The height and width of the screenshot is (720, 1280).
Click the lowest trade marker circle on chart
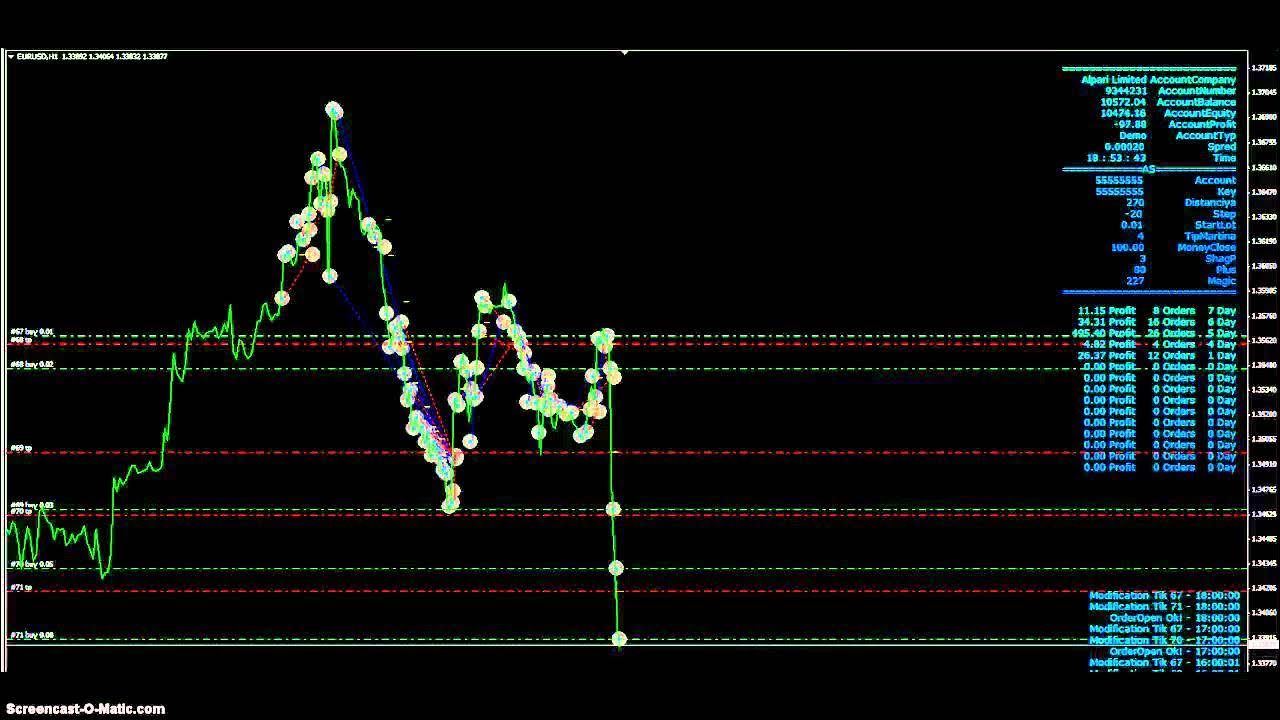[x=619, y=639]
